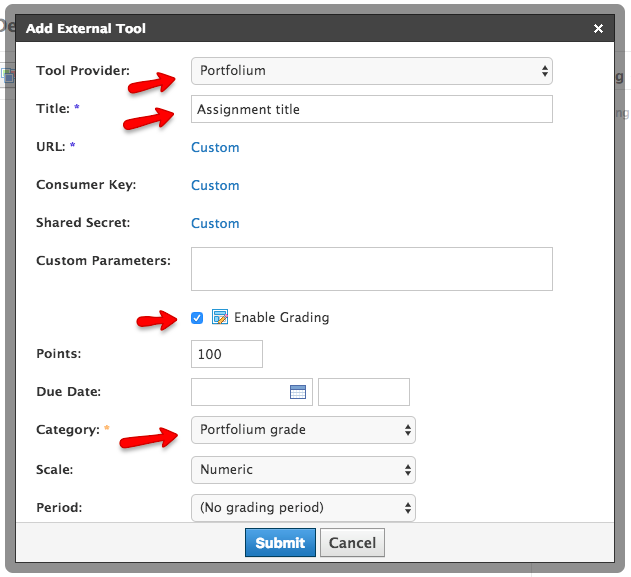Click the Custom link for Shared Secret
Image resolution: width=631 pixels, height=577 pixels.
pos(215,223)
